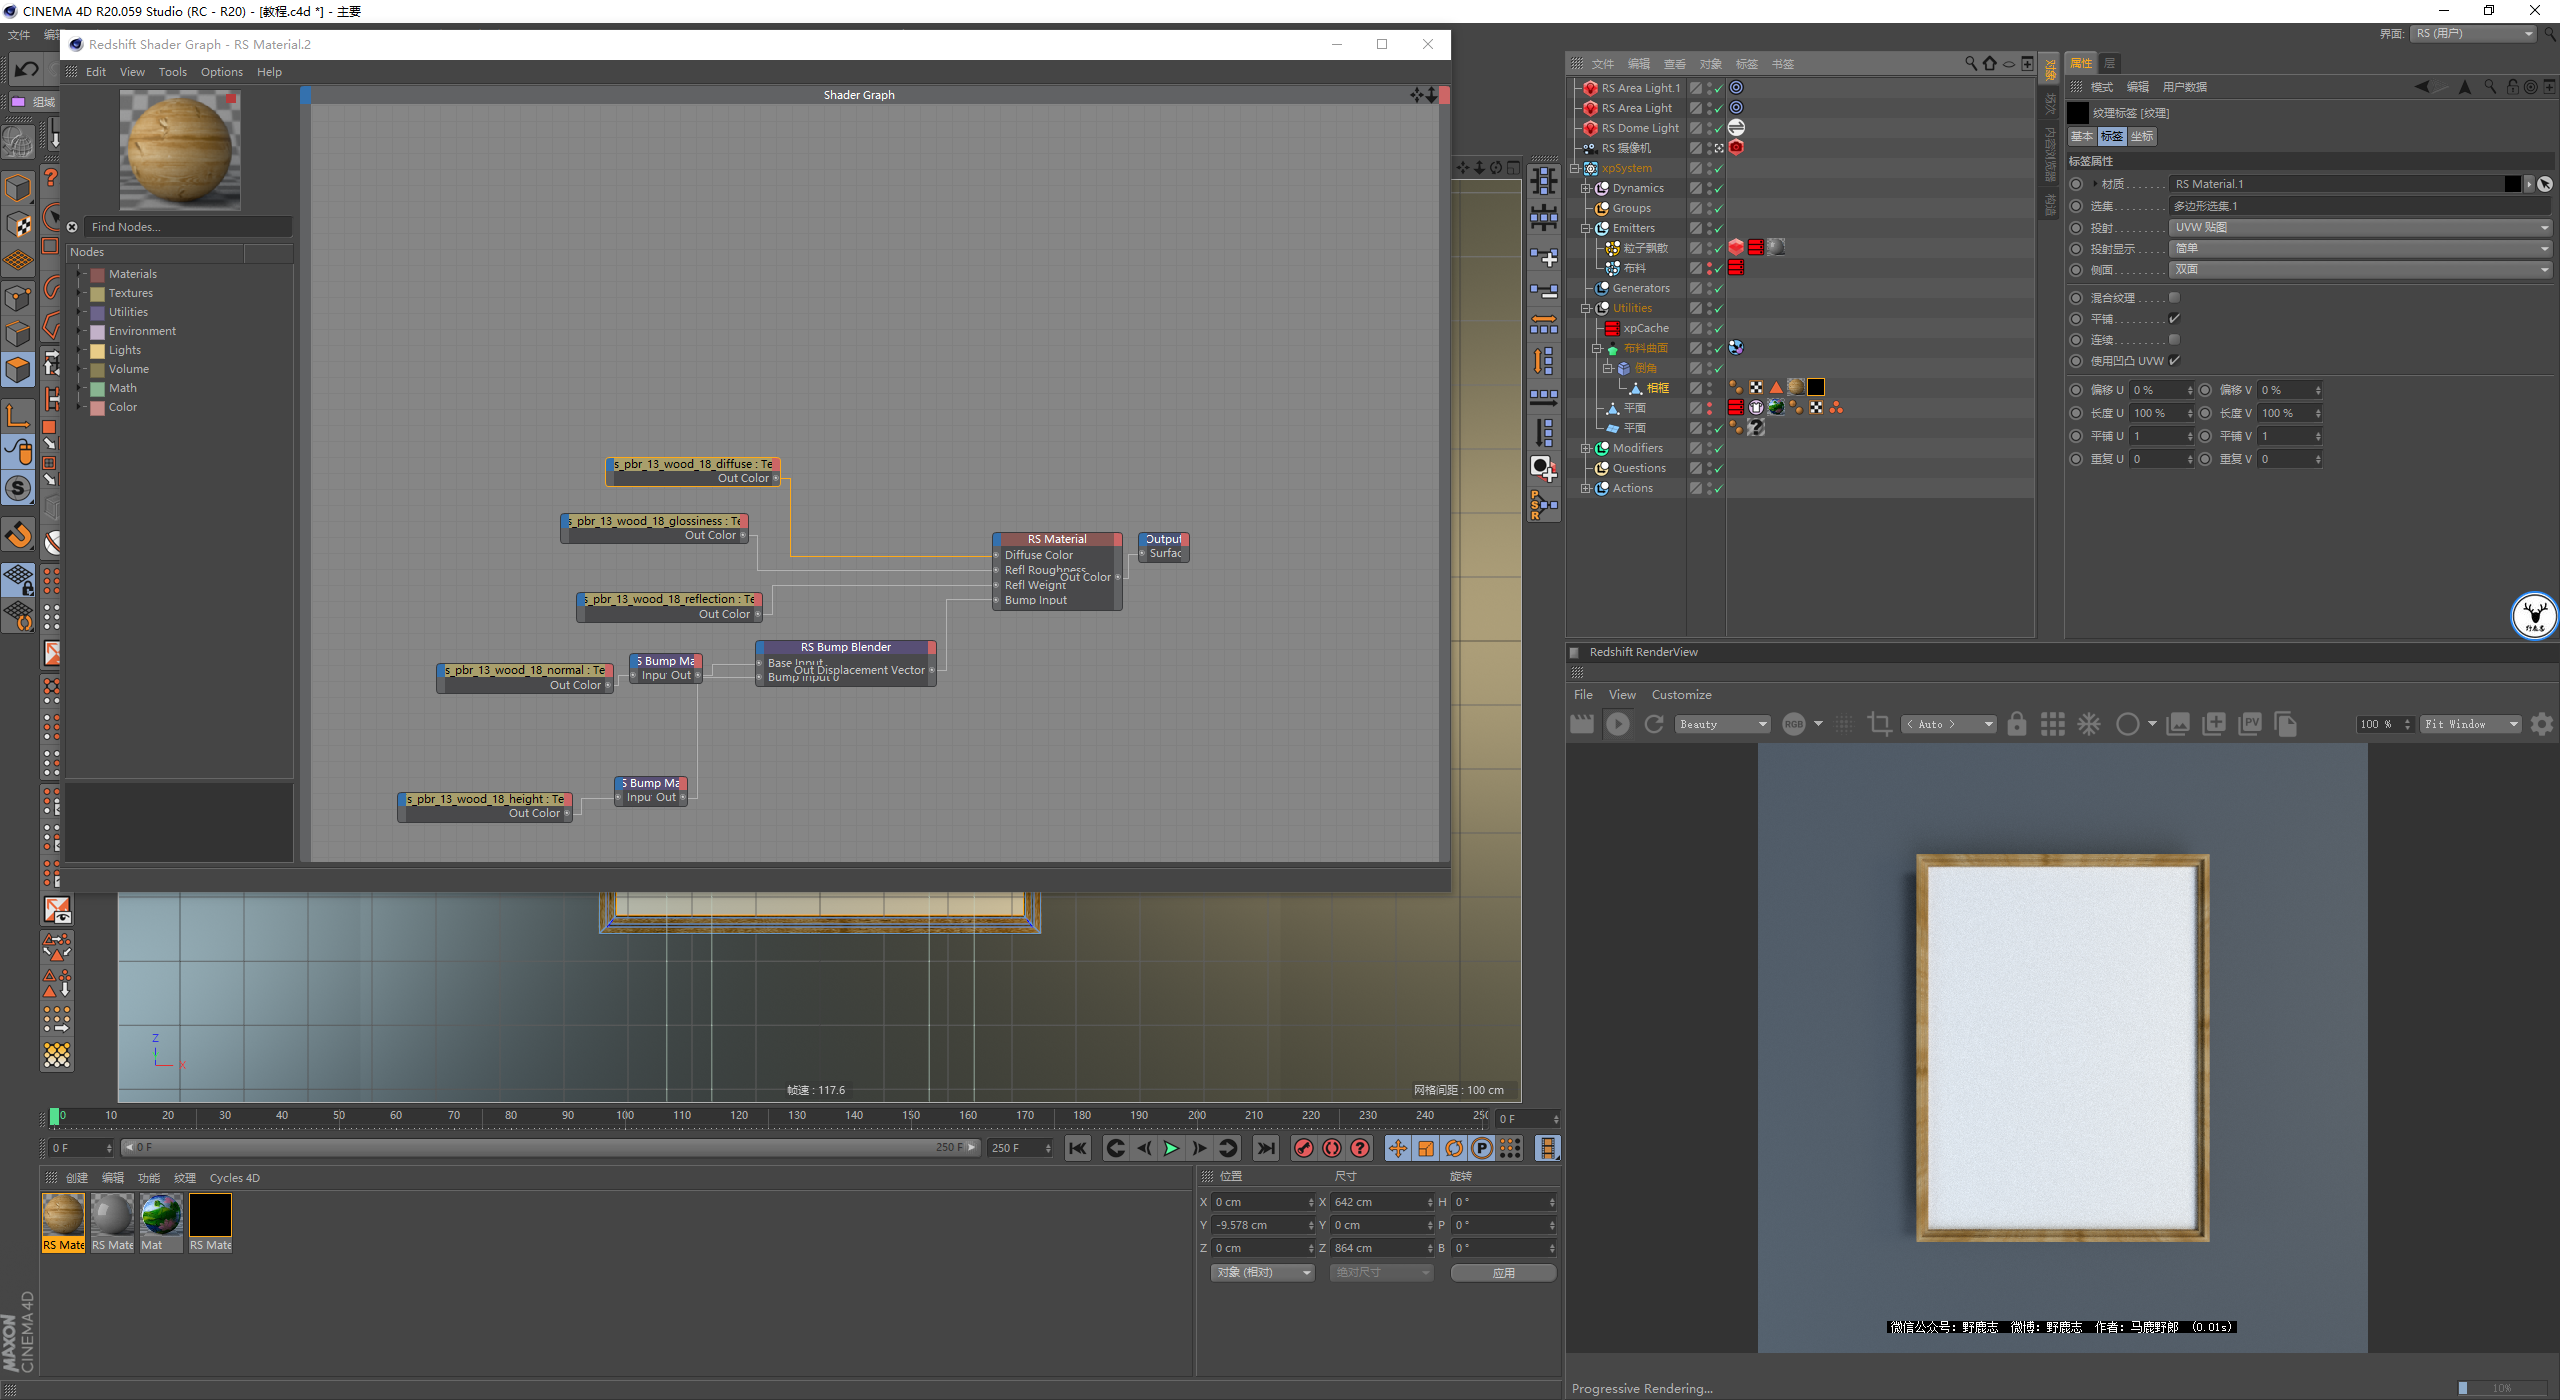The height and width of the screenshot is (1400, 2560).
Task: Open the Beauty AOV dropdown
Action: coord(1723,724)
